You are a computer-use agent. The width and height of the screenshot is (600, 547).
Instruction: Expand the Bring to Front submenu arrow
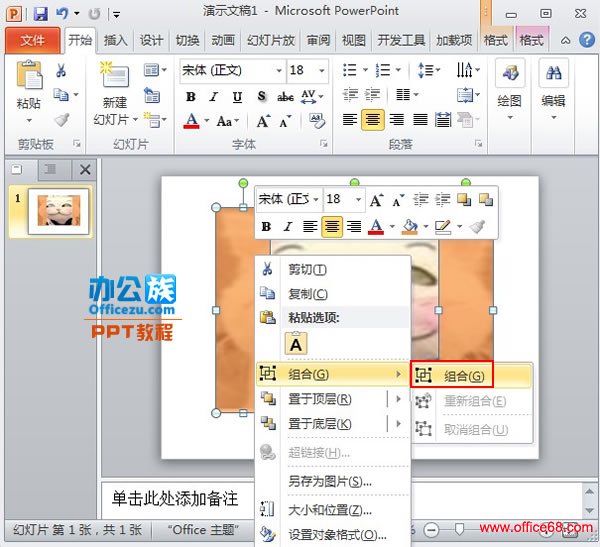398,399
